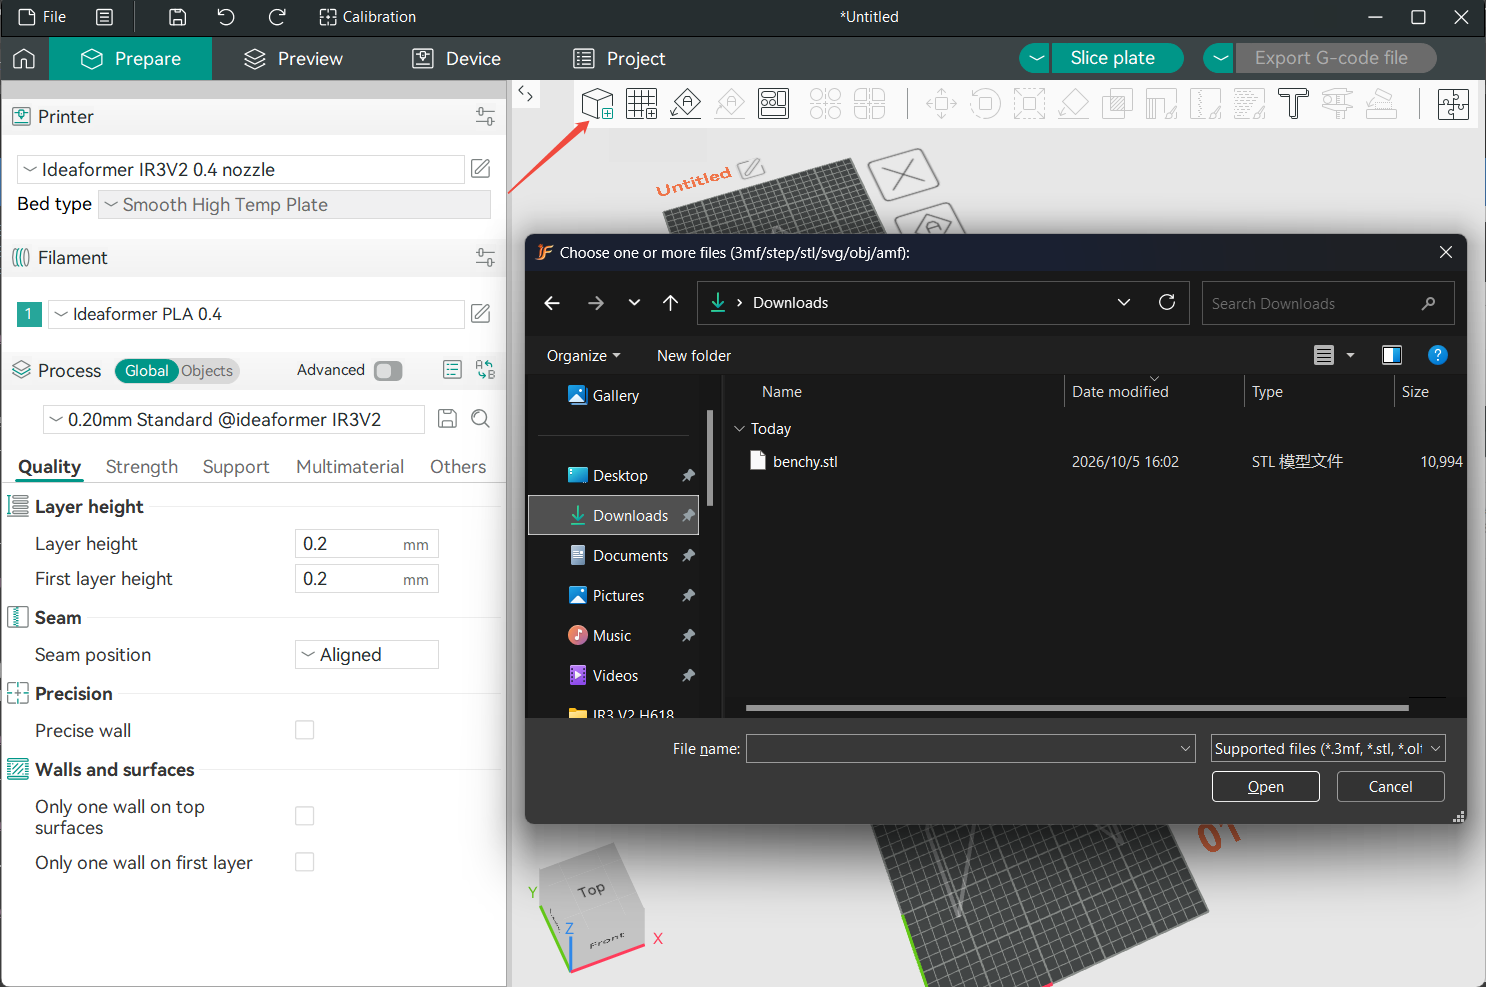Select the Text (T) tool icon
The height and width of the screenshot is (987, 1486).
tap(1293, 103)
